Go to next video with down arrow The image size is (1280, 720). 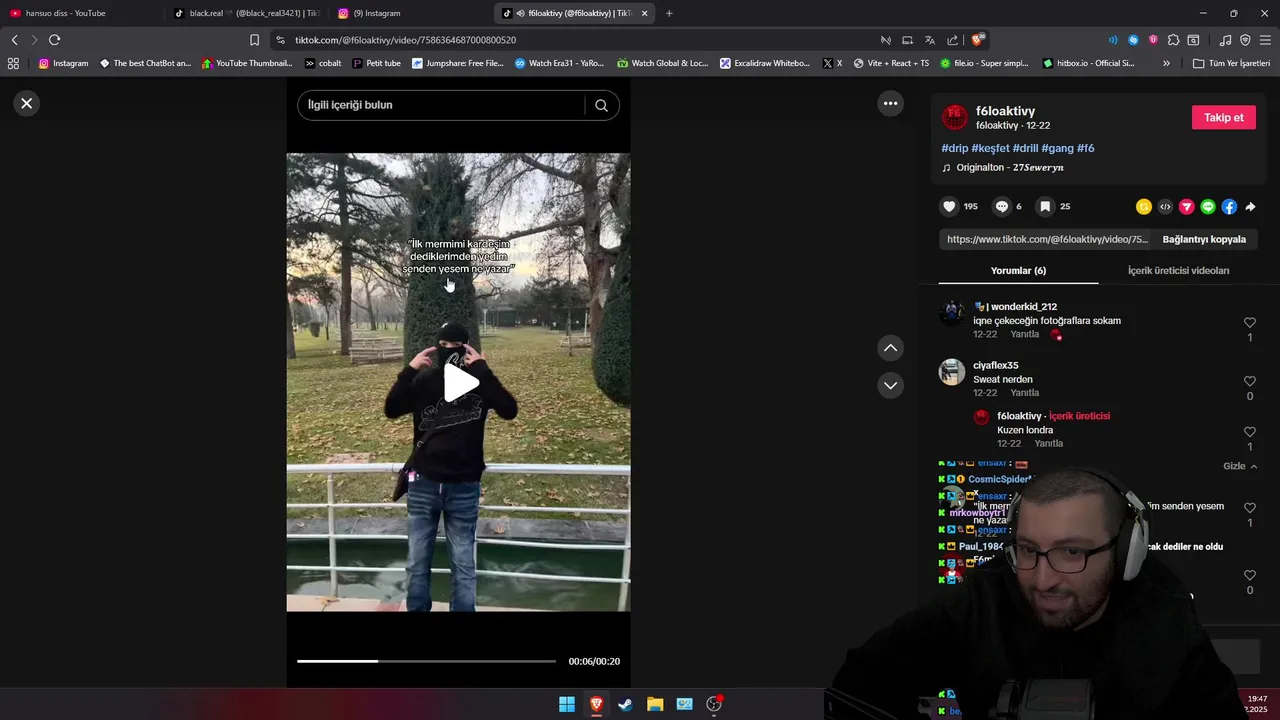point(890,385)
